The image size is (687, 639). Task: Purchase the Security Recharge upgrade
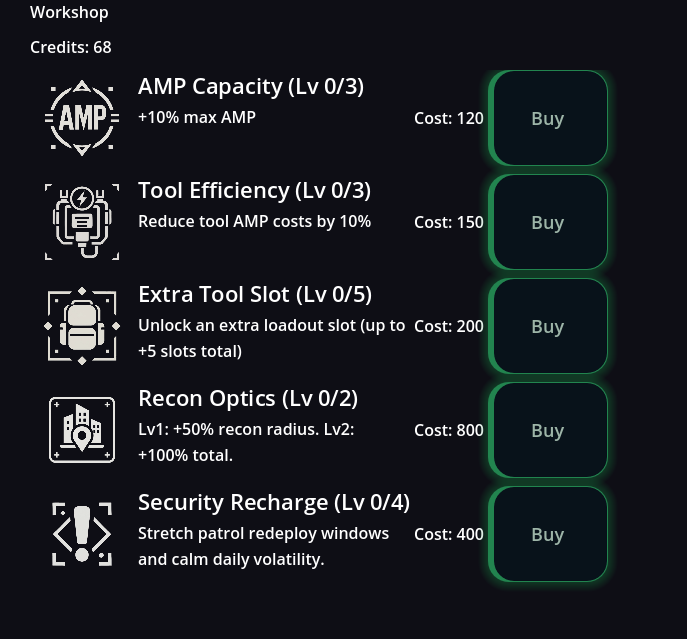click(x=548, y=534)
